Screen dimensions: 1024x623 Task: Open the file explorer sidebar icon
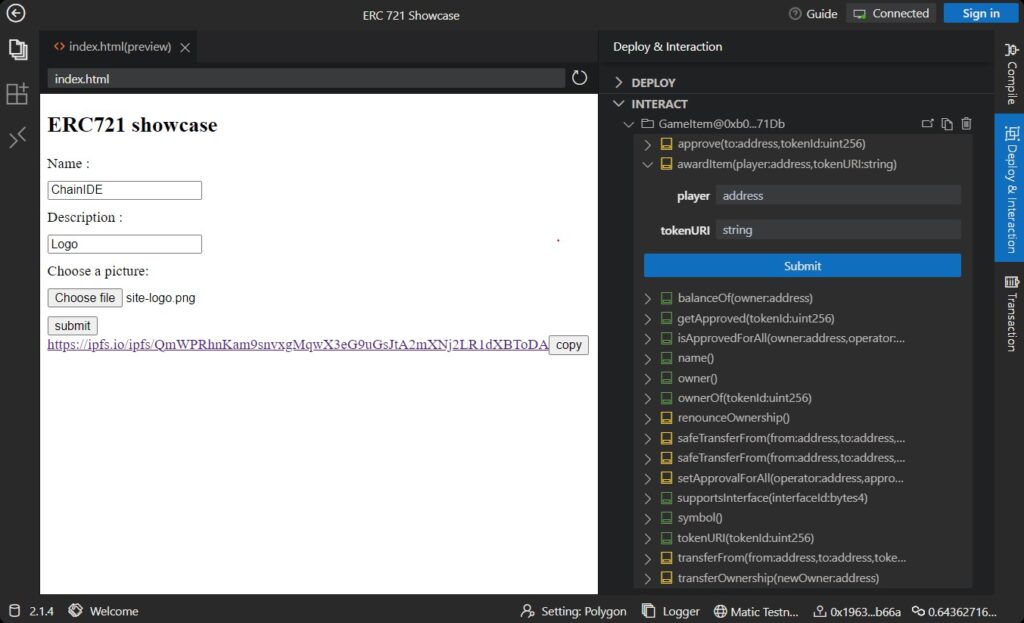(17, 50)
